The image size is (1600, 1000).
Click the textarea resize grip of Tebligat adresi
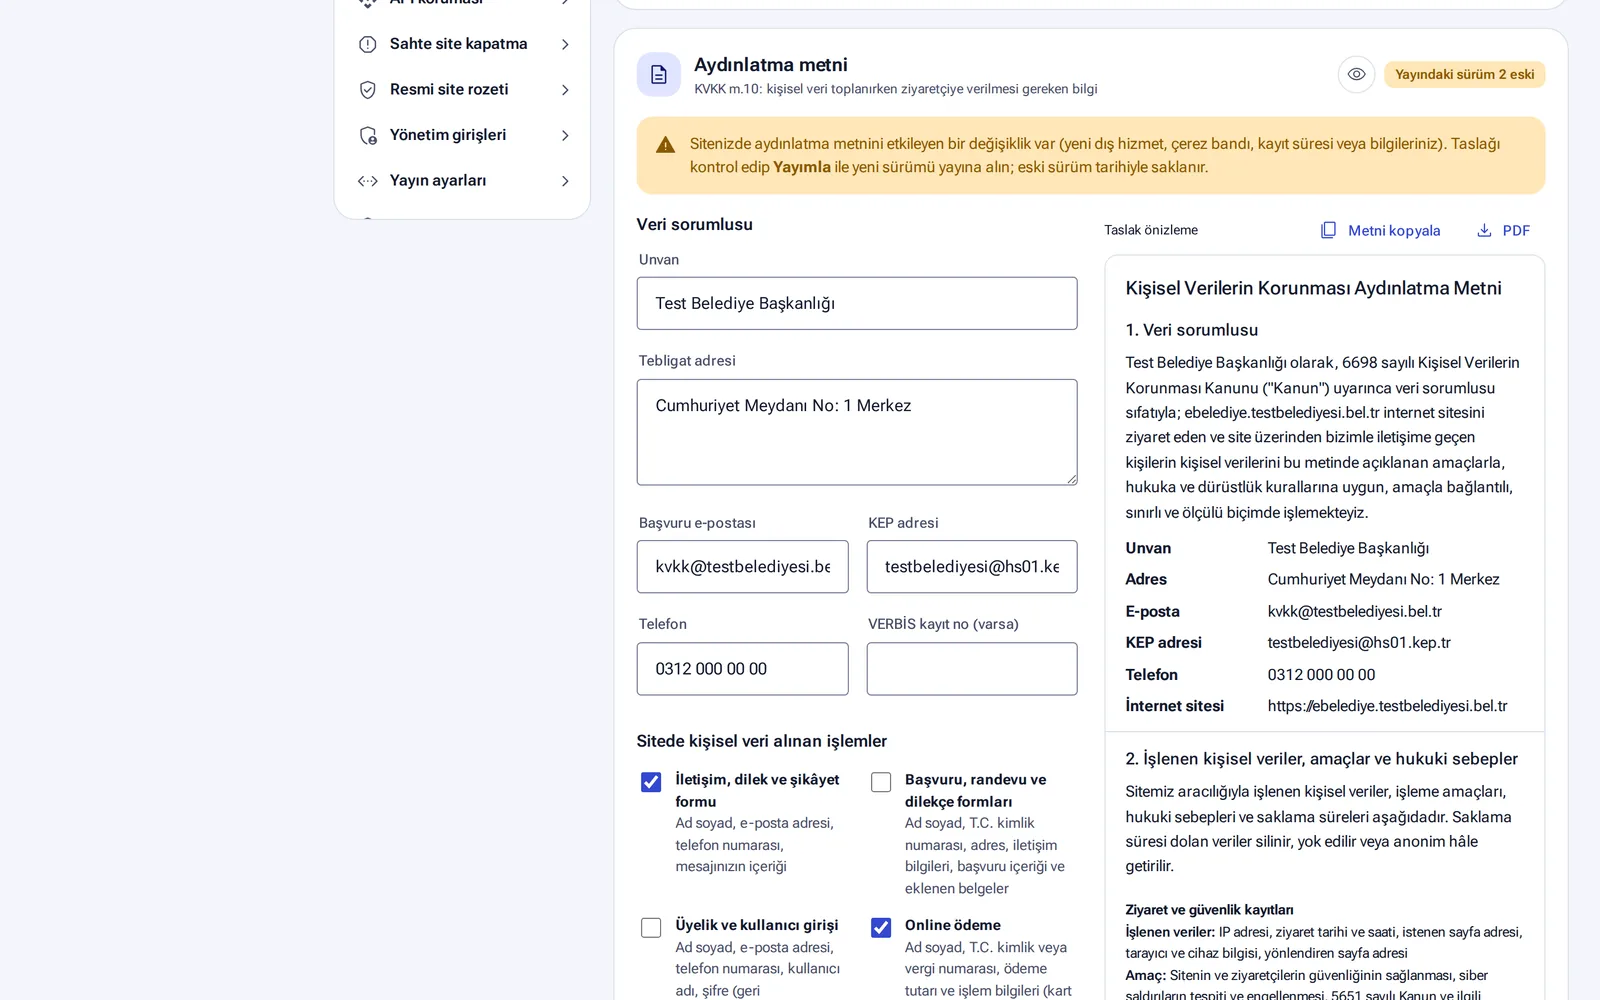[x=1071, y=479]
